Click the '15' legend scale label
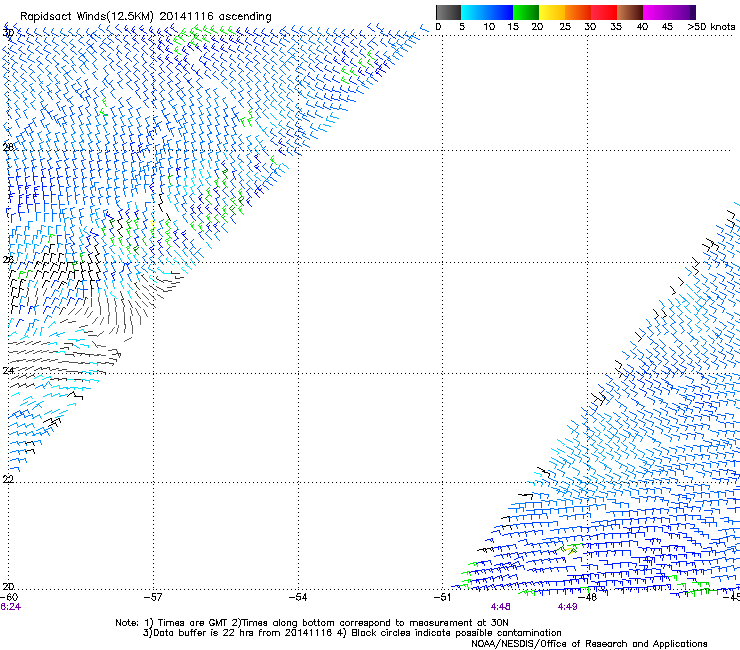The image size is (740, 650). point(513,27)
